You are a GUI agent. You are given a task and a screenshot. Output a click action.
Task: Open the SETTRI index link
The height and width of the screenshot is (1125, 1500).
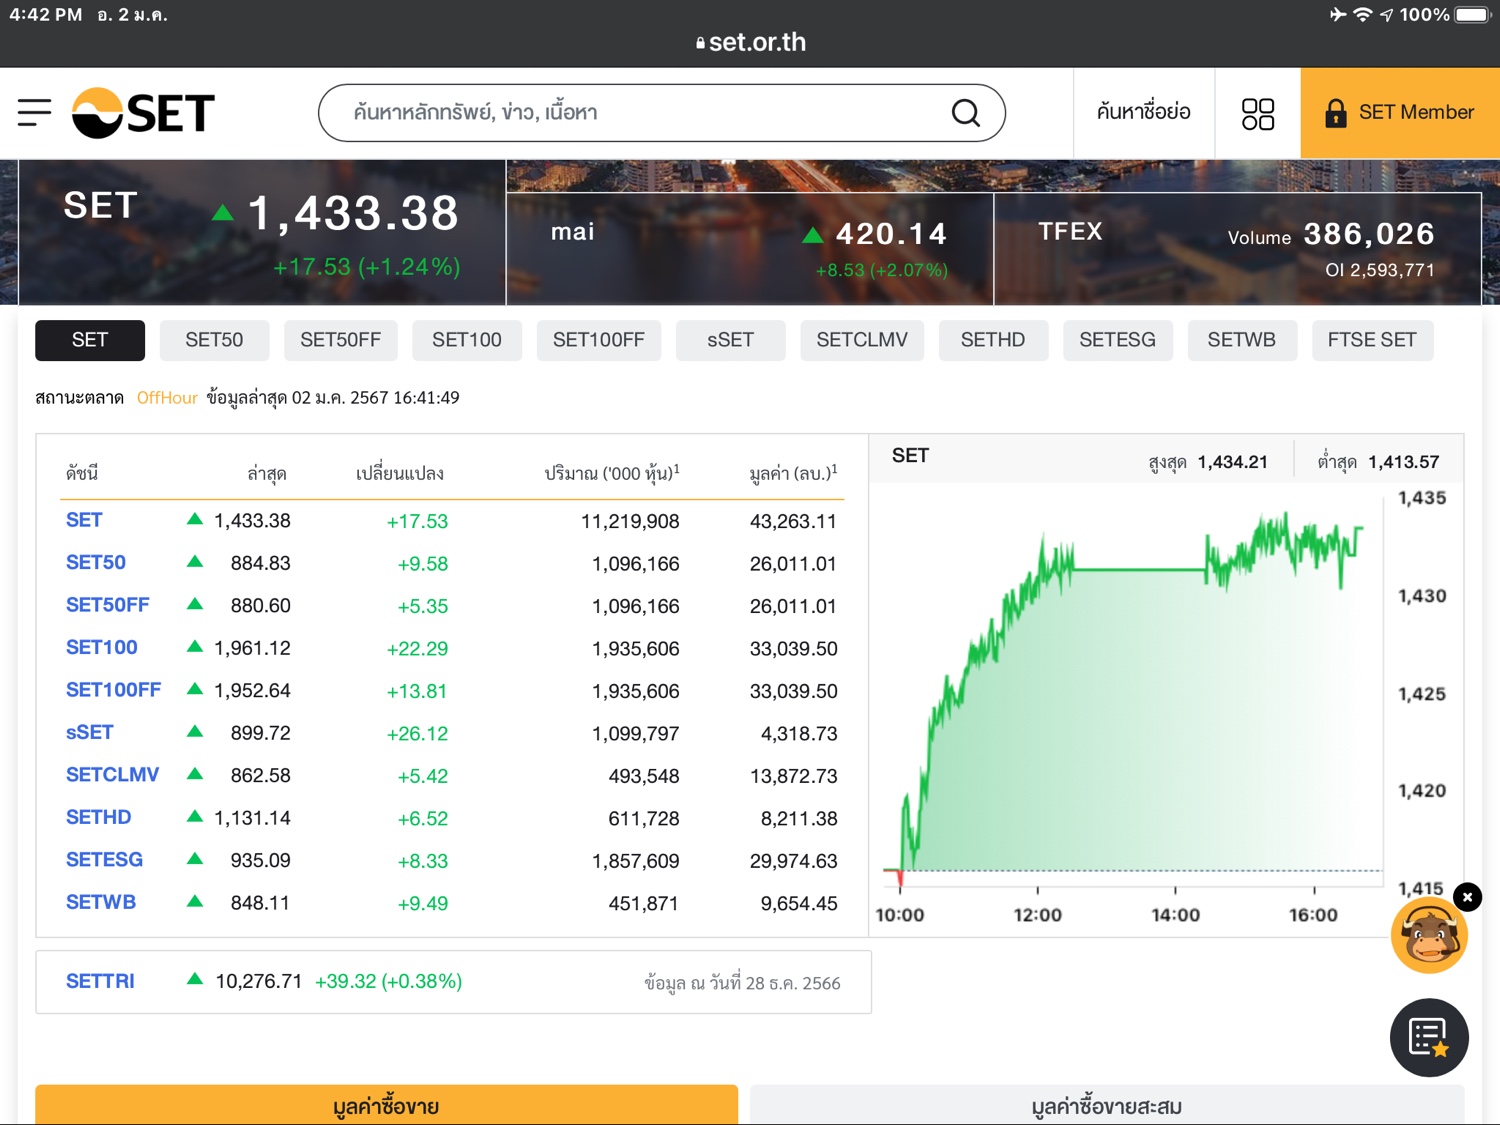click(100, 982)
